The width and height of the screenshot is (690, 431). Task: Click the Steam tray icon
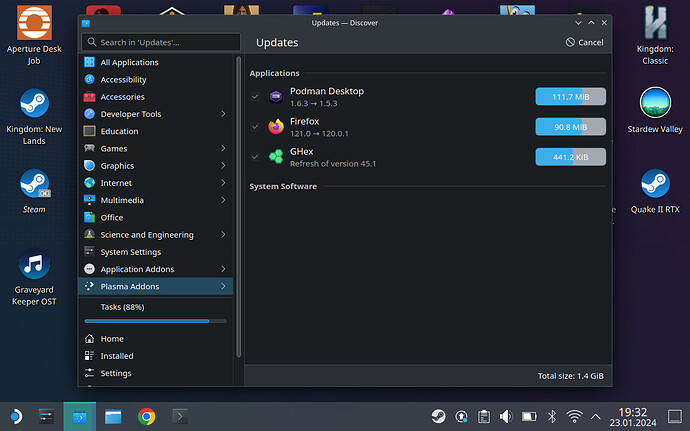[438, 416]
